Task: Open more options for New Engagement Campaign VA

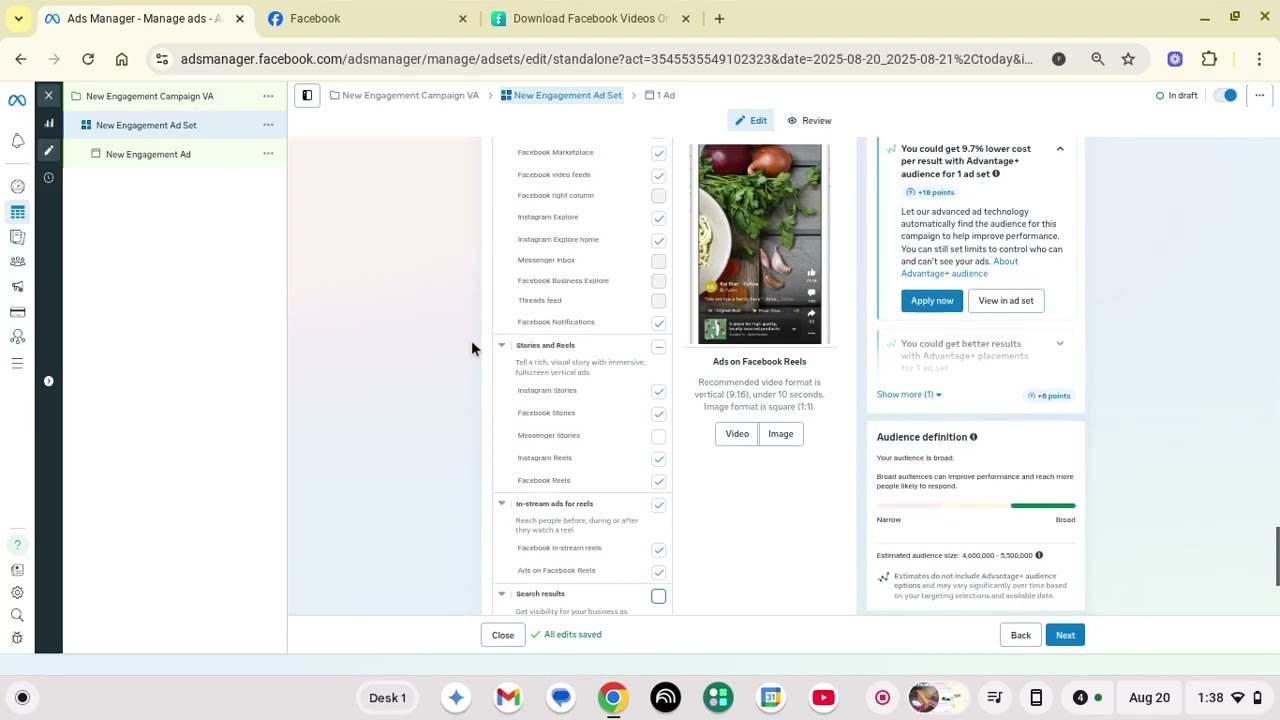Action: point(268,96)
